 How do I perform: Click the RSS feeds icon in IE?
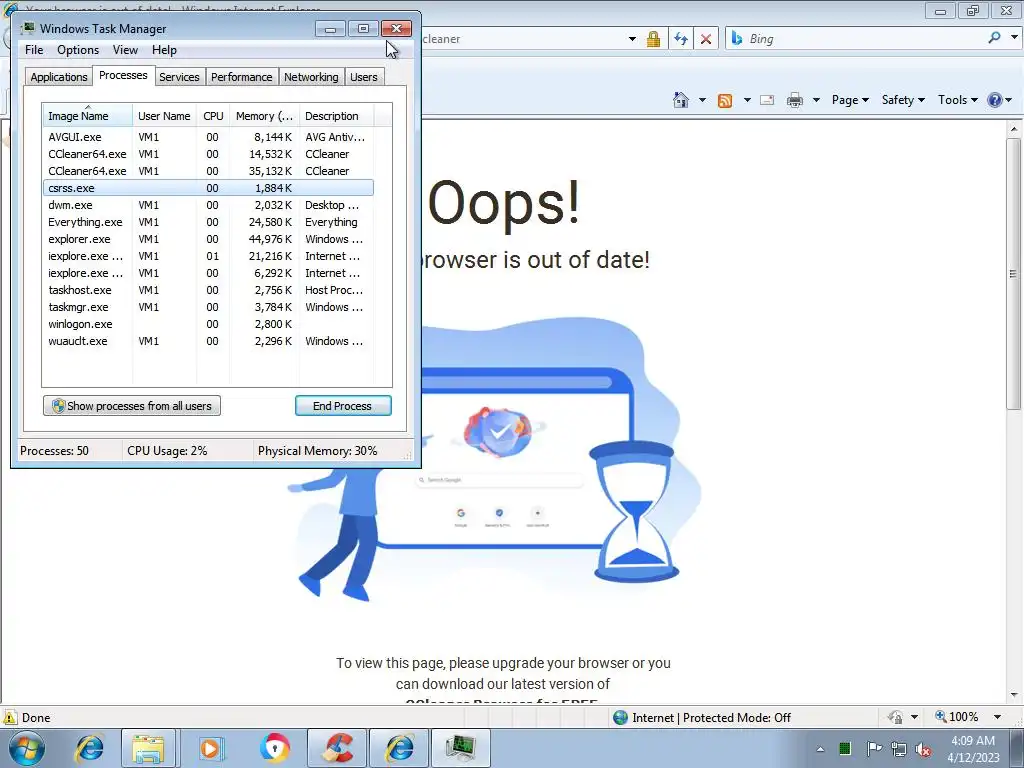click(x=724, y=101)
